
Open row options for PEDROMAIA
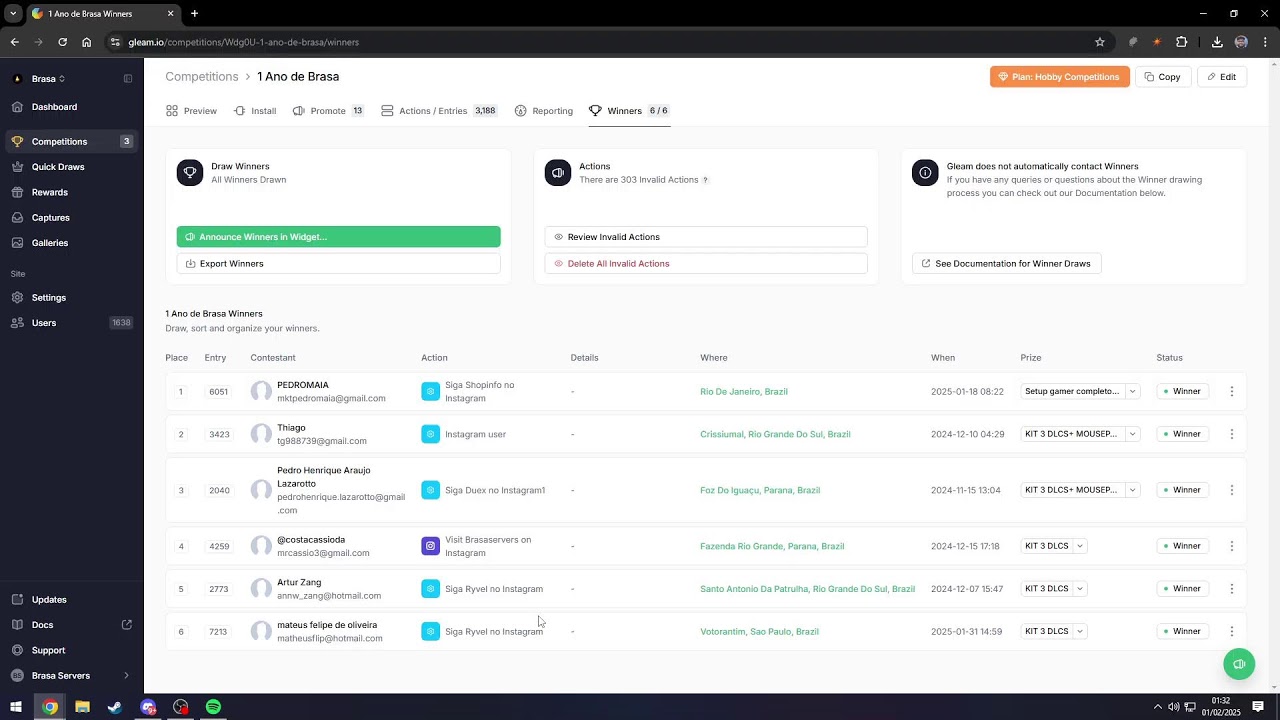(x=1231, y=392)
